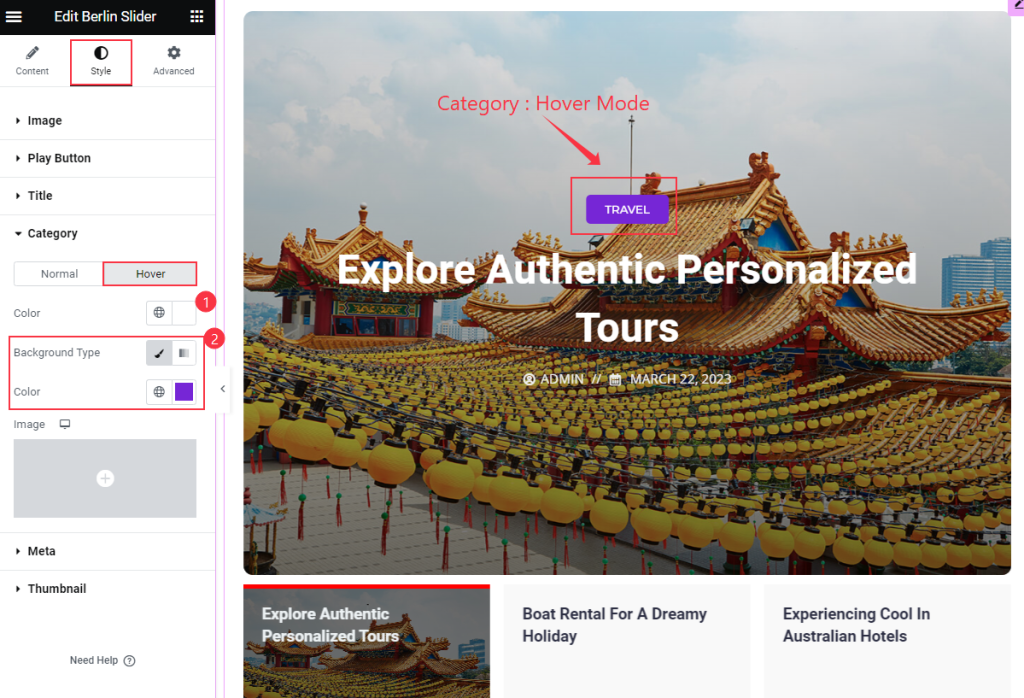Open the widgets grid icon

197,16
